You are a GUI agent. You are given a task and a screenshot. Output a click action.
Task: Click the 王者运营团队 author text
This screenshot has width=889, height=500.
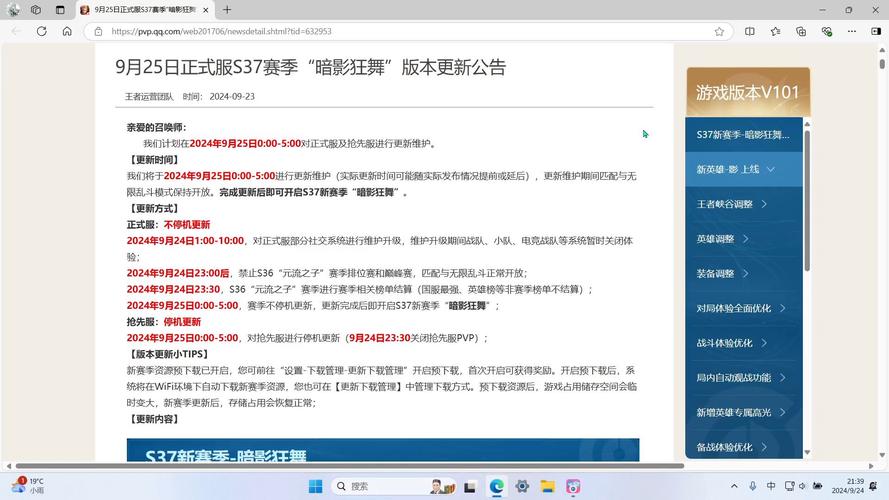(x=149, y=96)
